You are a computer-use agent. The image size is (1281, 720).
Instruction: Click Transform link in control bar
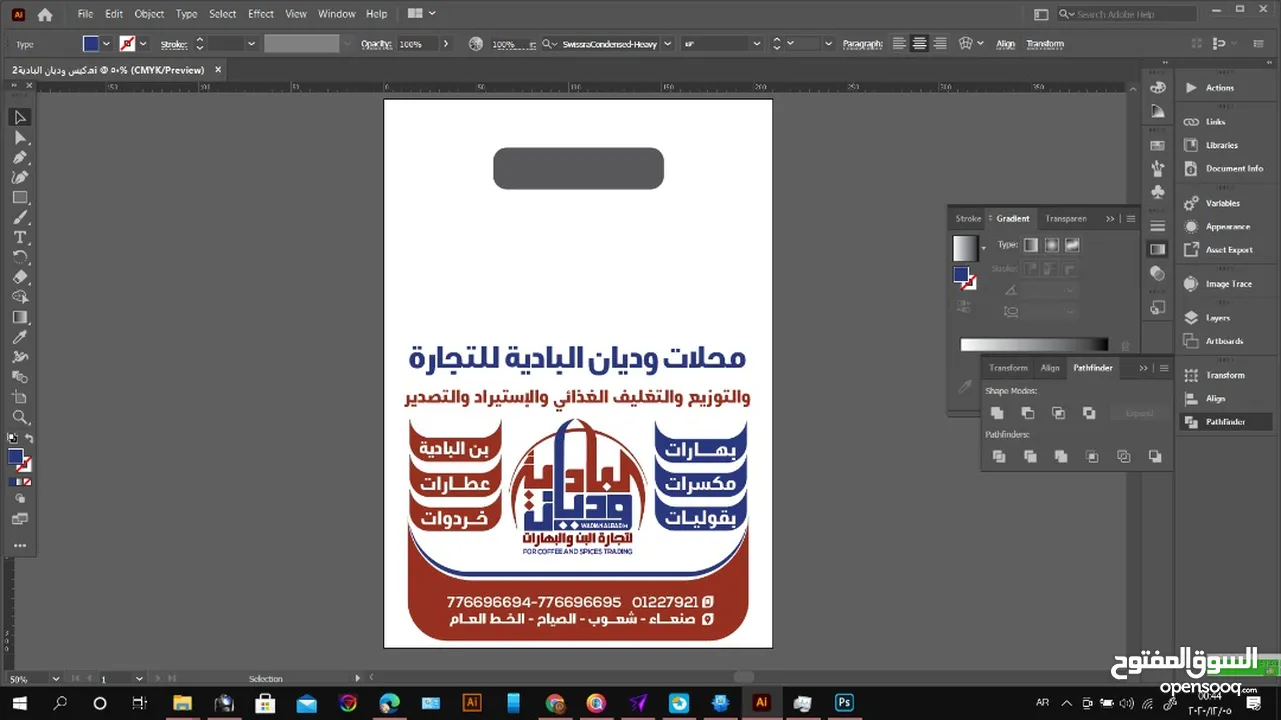point(1045,44)
